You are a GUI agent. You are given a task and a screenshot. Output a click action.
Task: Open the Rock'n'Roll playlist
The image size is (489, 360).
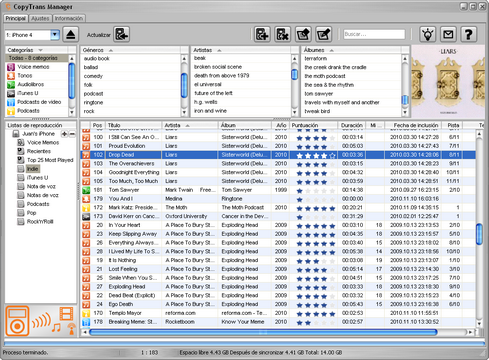click(40, 222)
